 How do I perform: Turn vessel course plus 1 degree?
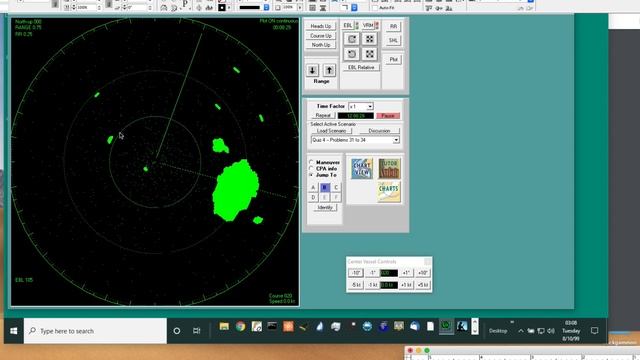[x=406, y=273]
